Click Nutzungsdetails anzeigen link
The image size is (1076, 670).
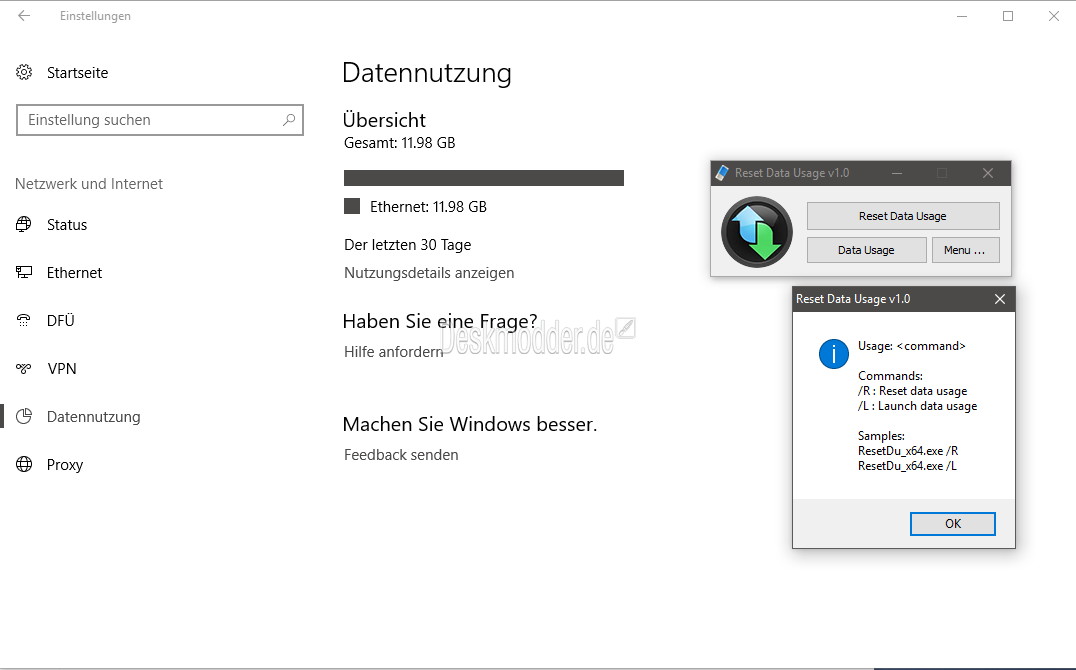pyautogui.click(x=429, y=273)
